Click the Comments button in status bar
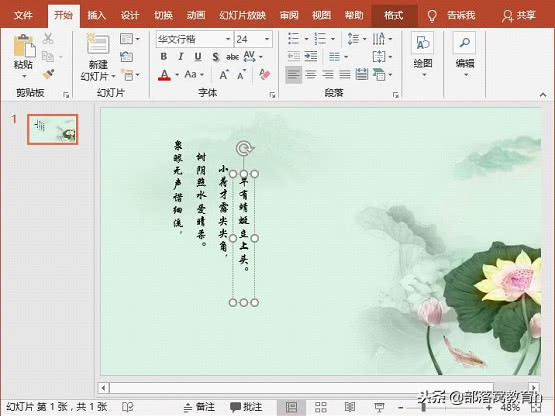The height and width of the screenshot is (416, 555). point(246,407)
